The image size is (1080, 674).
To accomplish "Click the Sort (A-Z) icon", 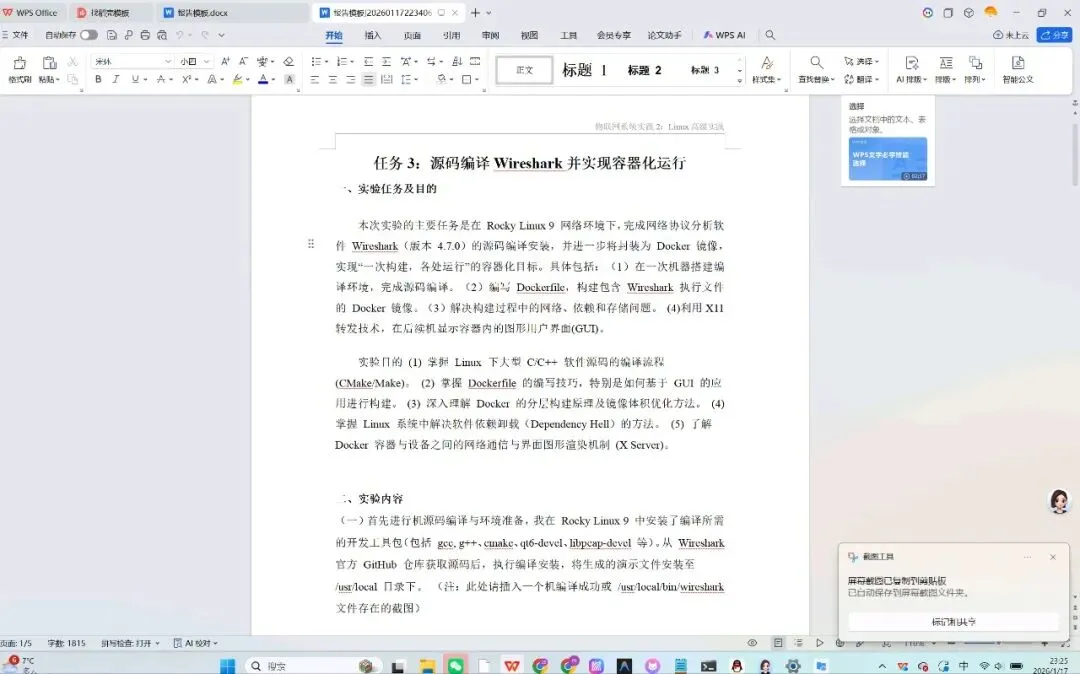I will (x=457, y=61).
